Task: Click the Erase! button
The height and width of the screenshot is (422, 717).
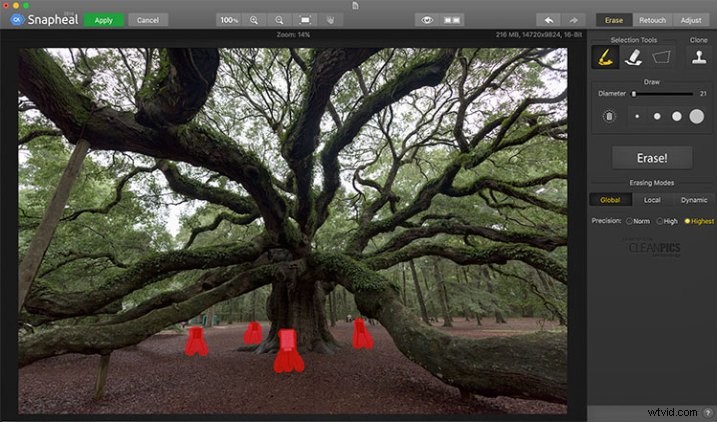Action: coord(652,158)
